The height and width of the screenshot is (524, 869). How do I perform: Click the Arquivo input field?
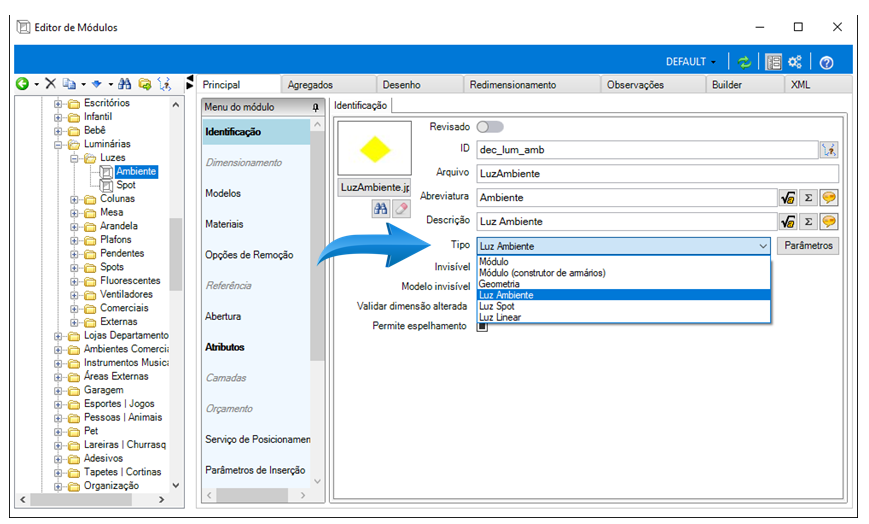point(657,174)
